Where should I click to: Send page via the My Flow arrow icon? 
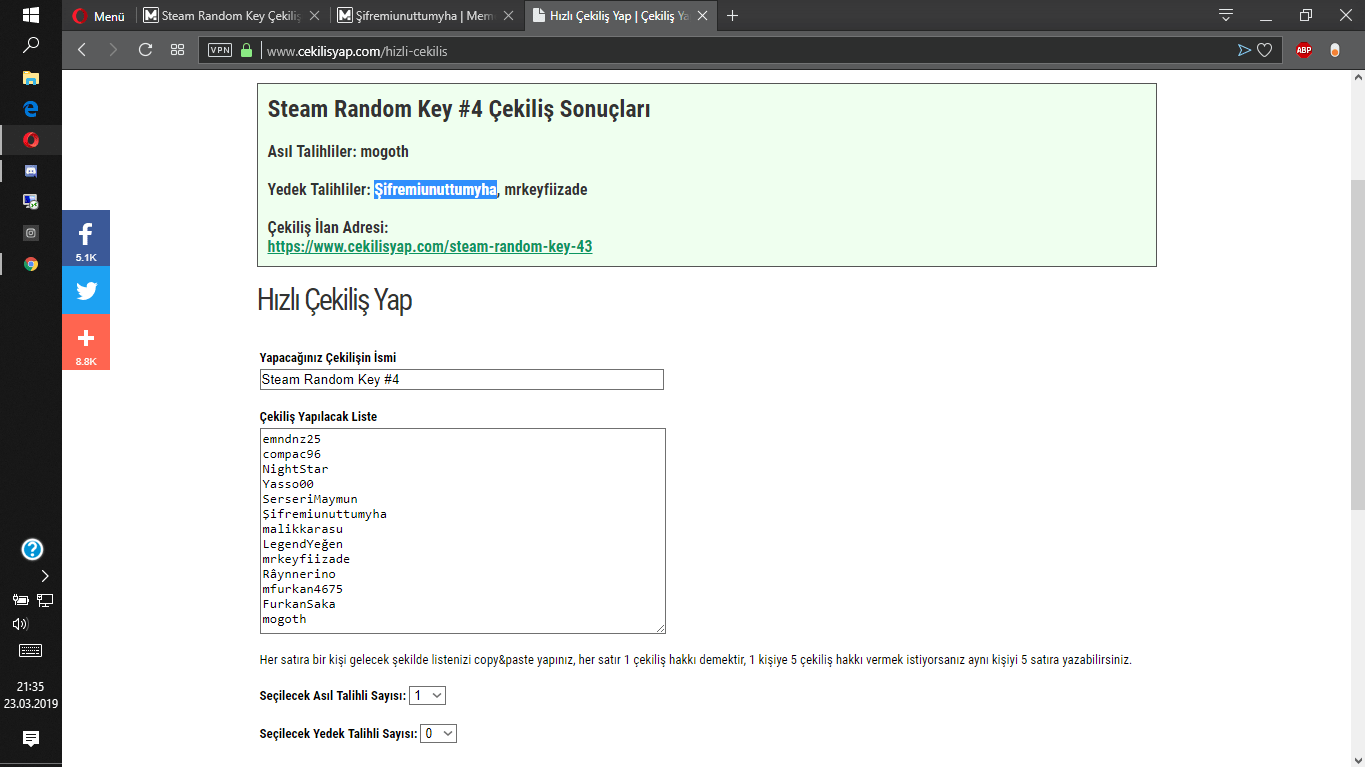point(1244,50)
